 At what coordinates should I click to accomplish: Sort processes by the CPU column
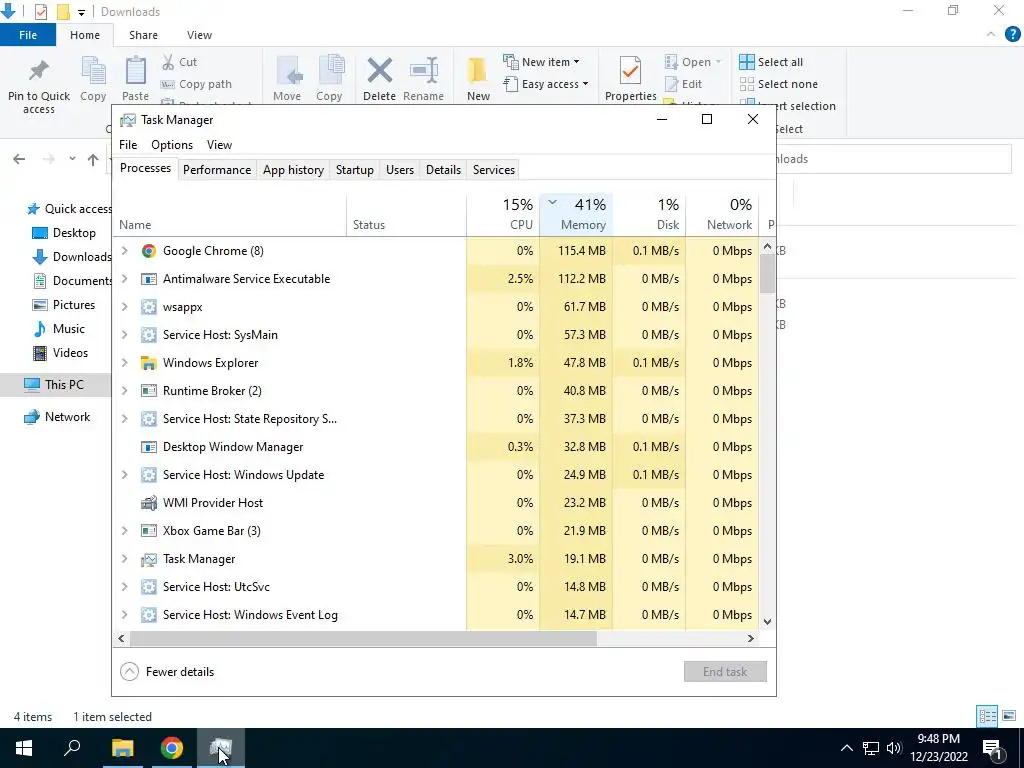point(503,214)
